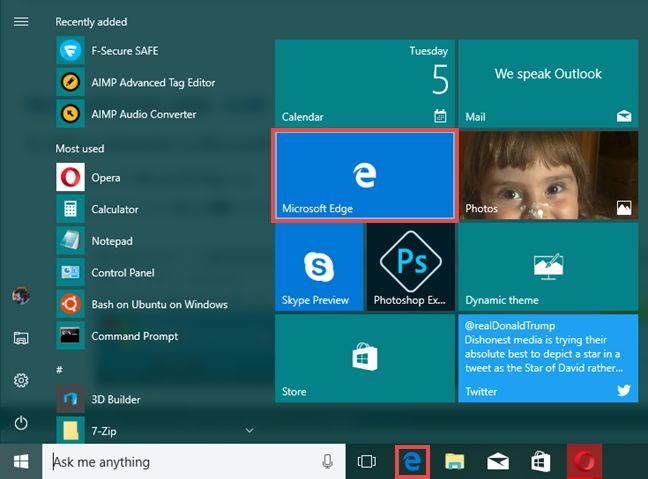Open the Mail tile
Screen dimensions: 648x479
click(548, 83)
